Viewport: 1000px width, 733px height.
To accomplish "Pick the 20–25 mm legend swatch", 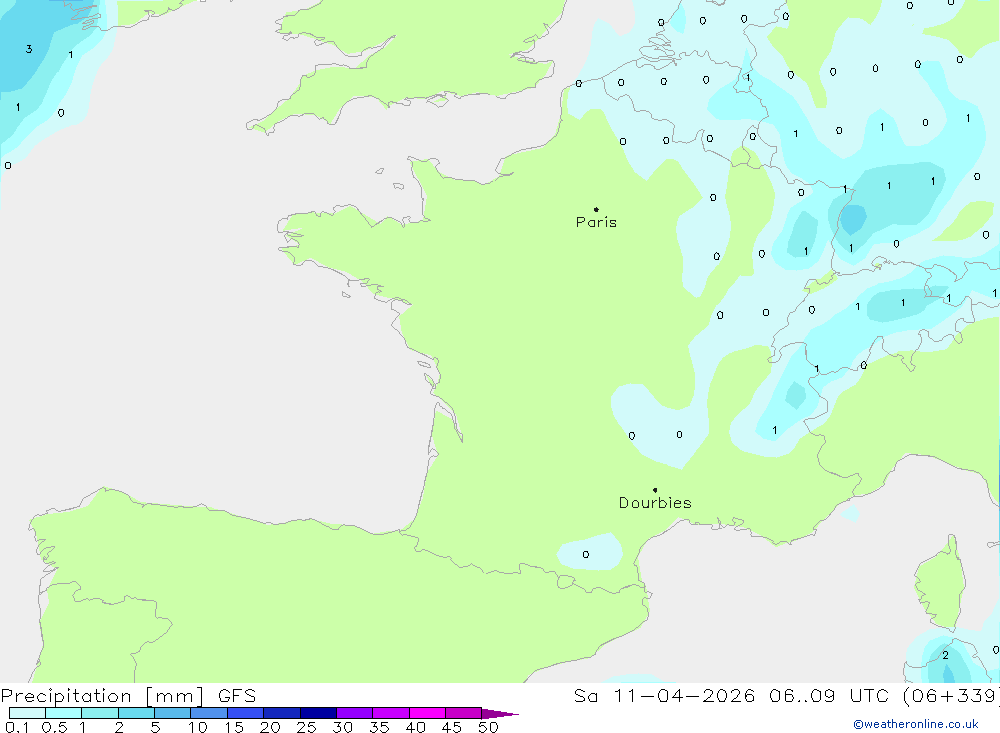I will click(282, 713).
